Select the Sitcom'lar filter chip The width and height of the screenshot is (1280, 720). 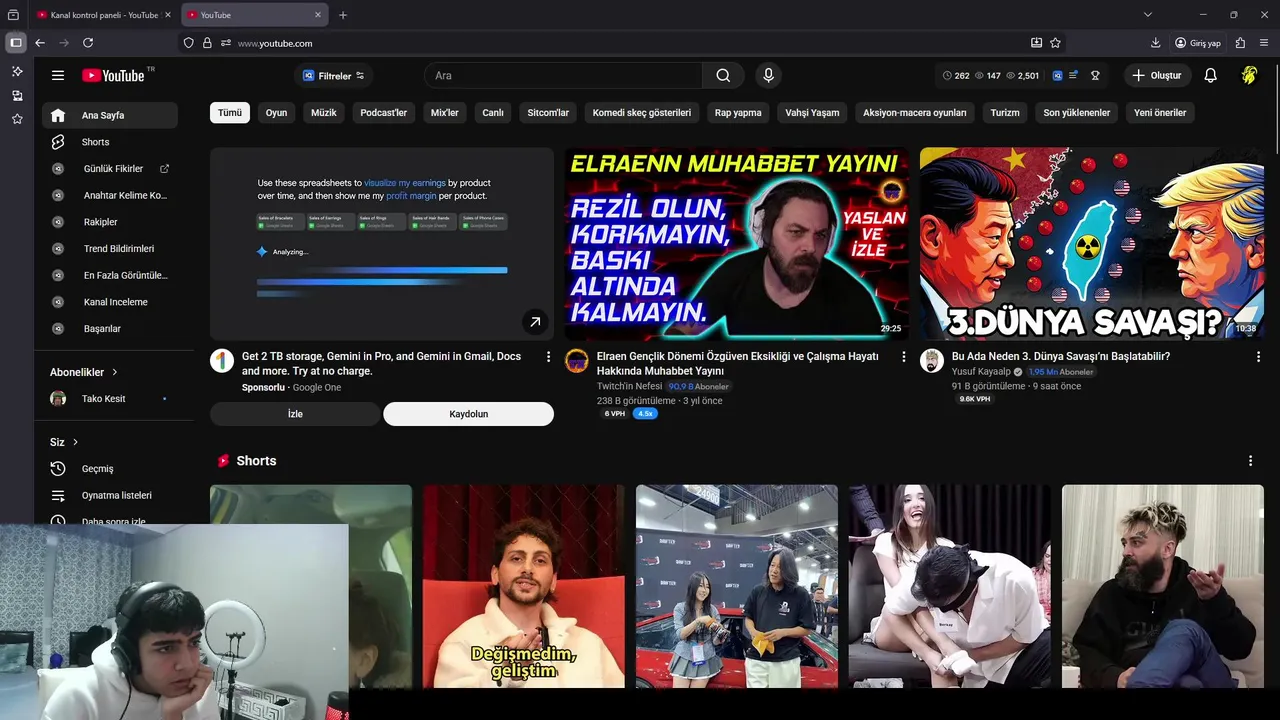tap(548, 113)
